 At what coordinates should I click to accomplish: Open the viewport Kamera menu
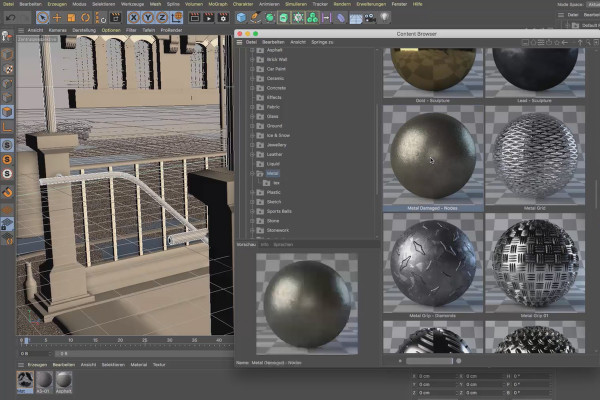click(57, 30)
